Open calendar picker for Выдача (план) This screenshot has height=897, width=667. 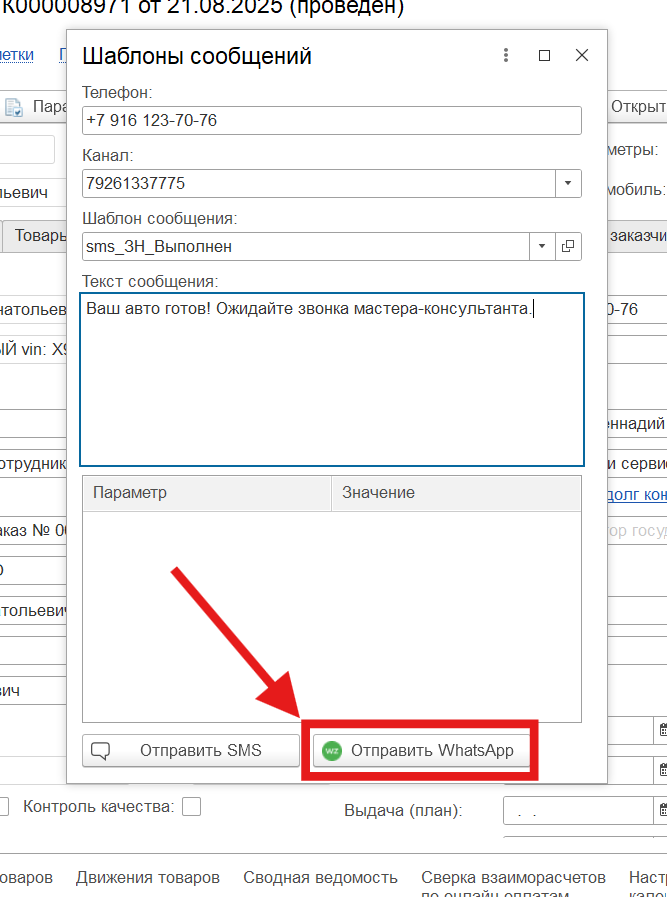click(x=661, y=810)
